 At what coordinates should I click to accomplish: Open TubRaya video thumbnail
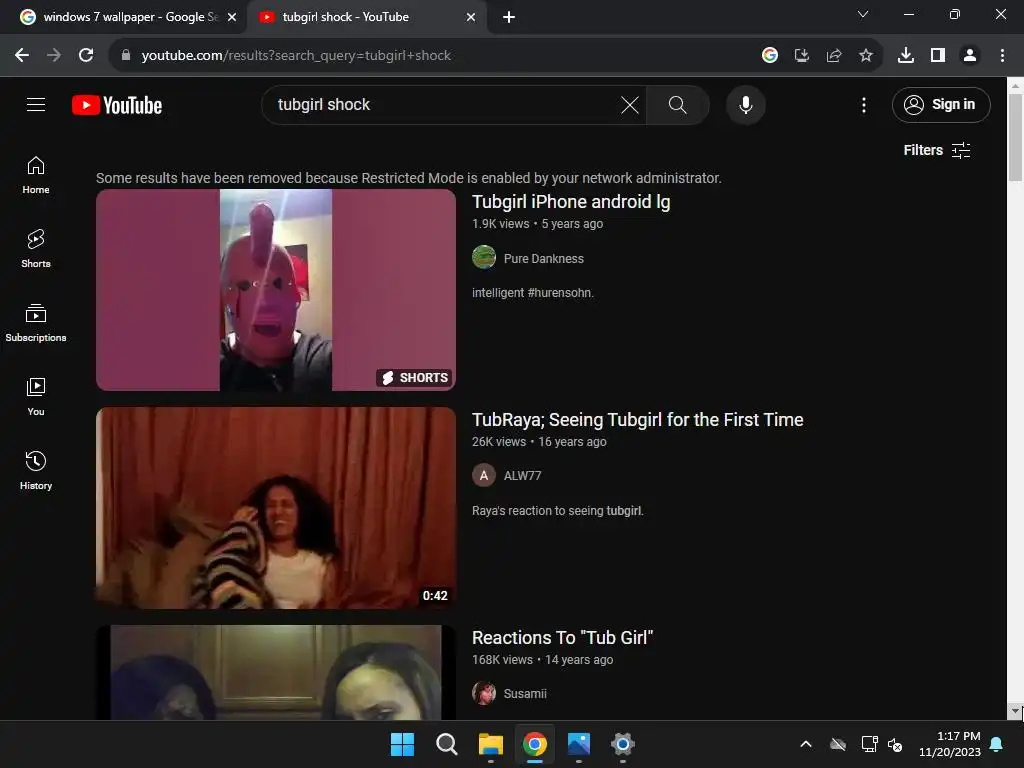click(x=276, y=508)
